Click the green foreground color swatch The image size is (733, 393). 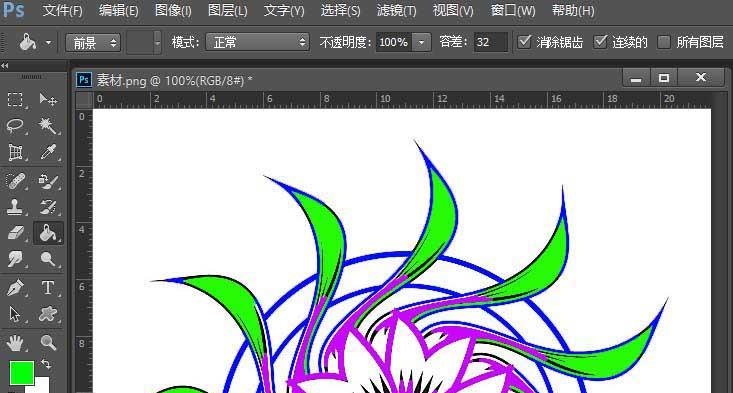pyautogui.click(x=22, y=373)
